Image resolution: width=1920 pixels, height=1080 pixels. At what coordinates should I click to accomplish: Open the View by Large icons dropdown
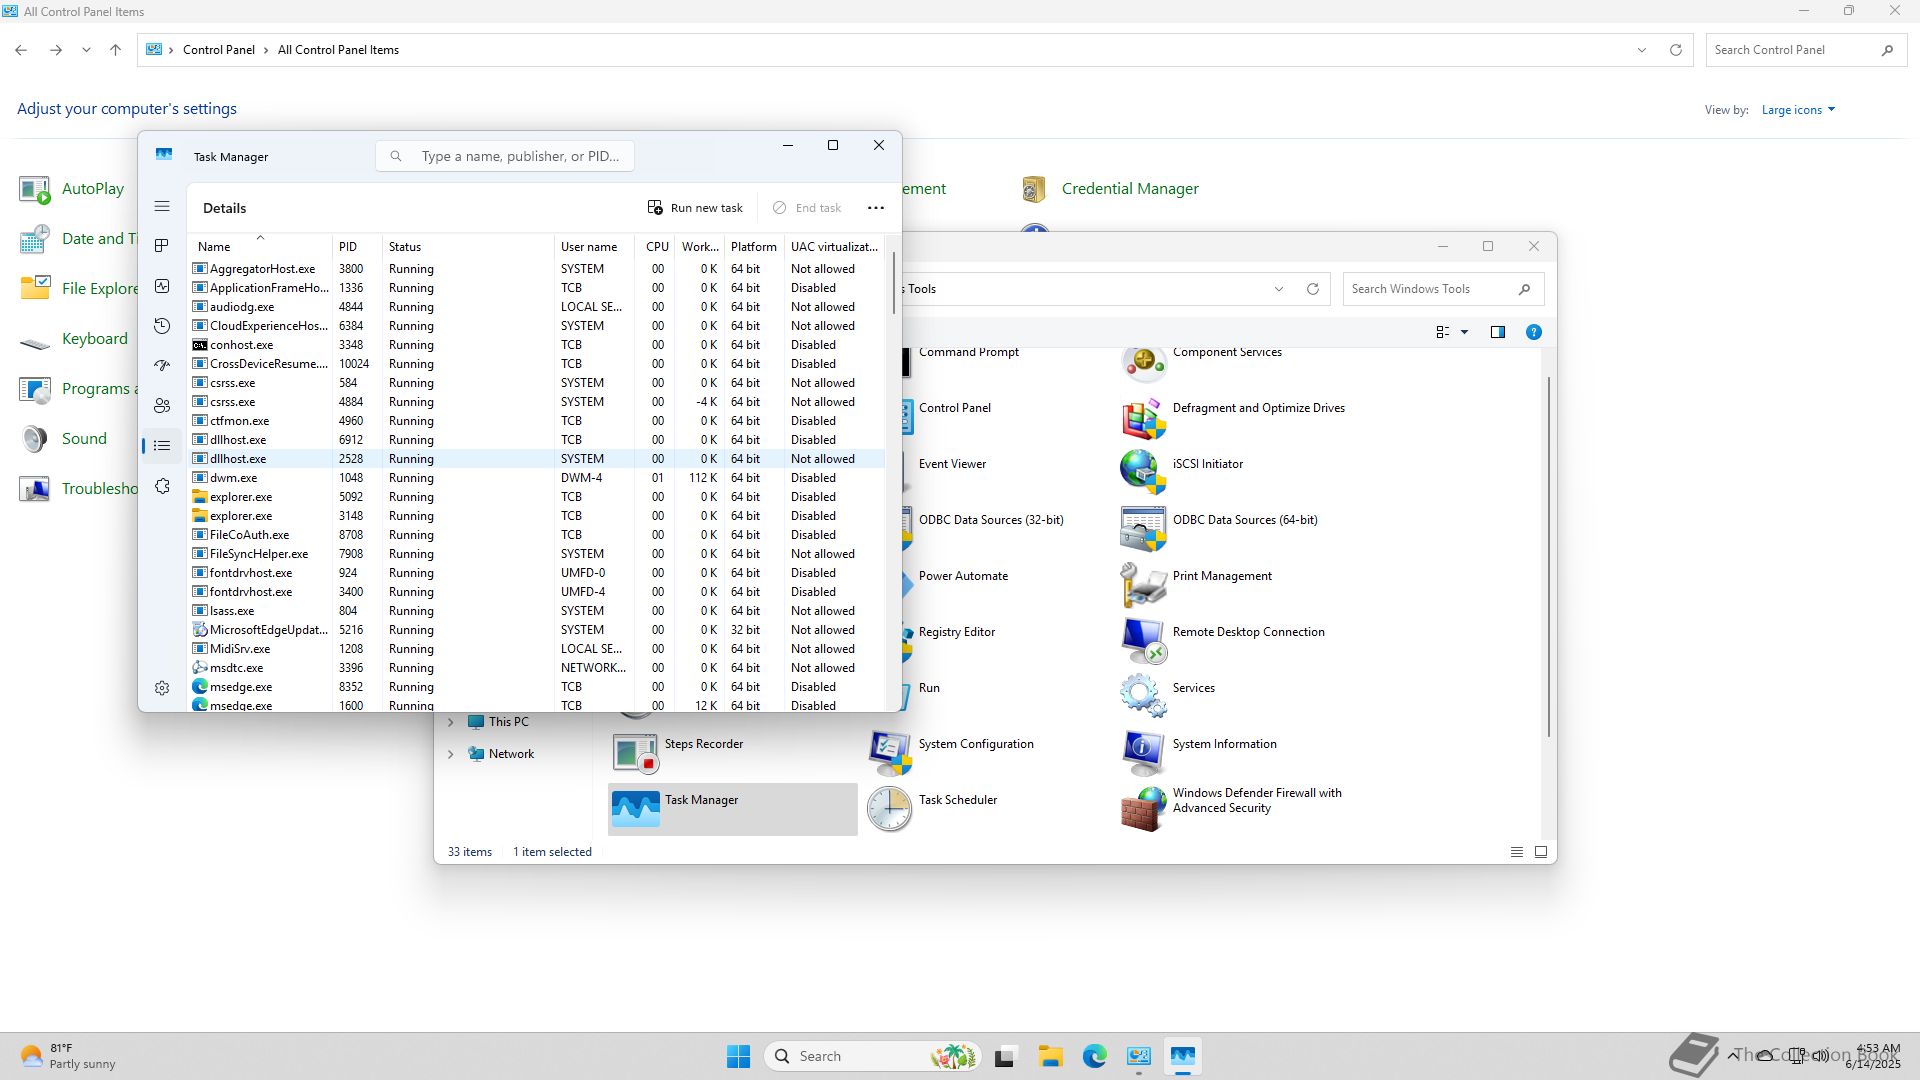pyautogui.click(x=1798, y=110)
